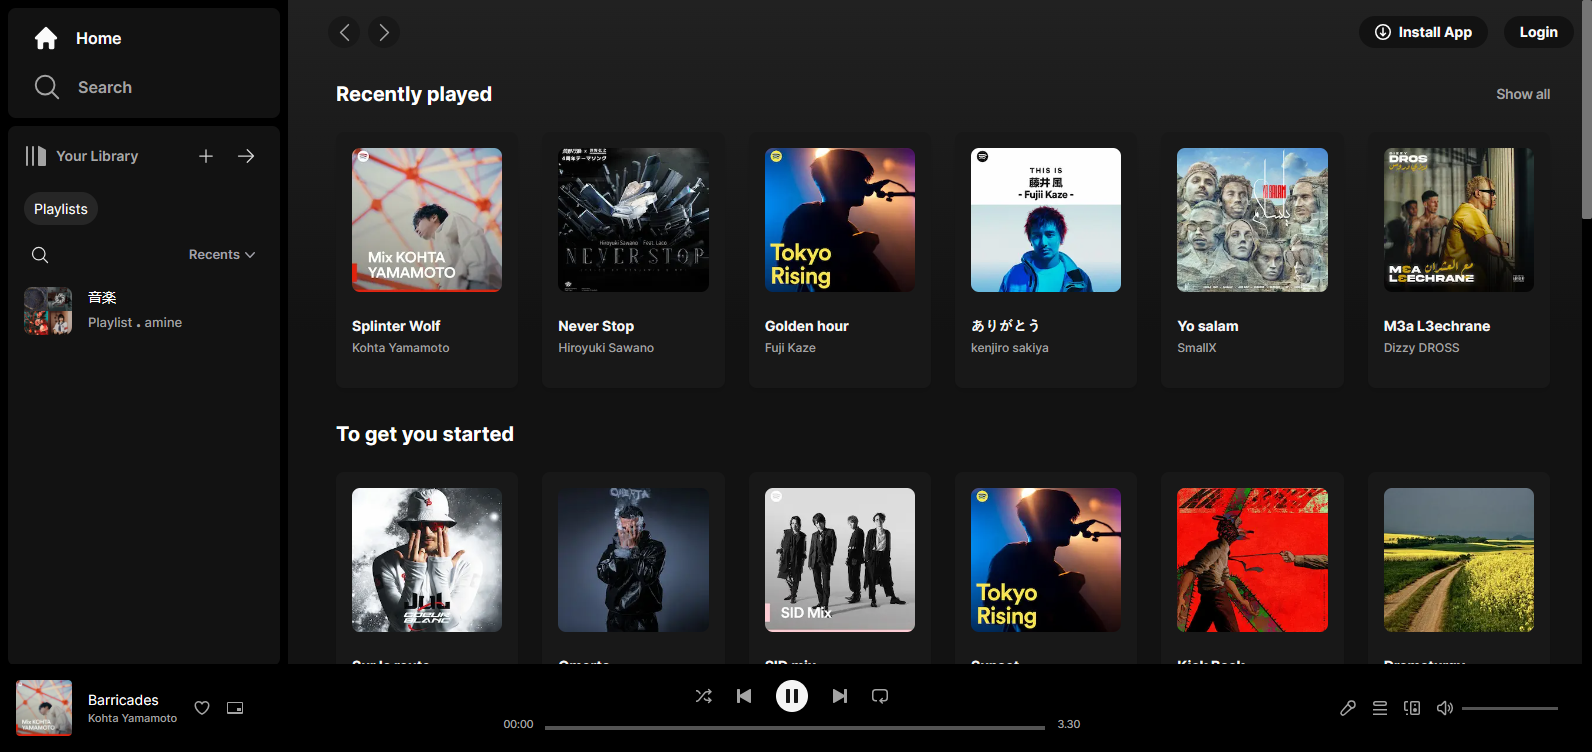Open the Home page
1592x752 pixels.
77,38
